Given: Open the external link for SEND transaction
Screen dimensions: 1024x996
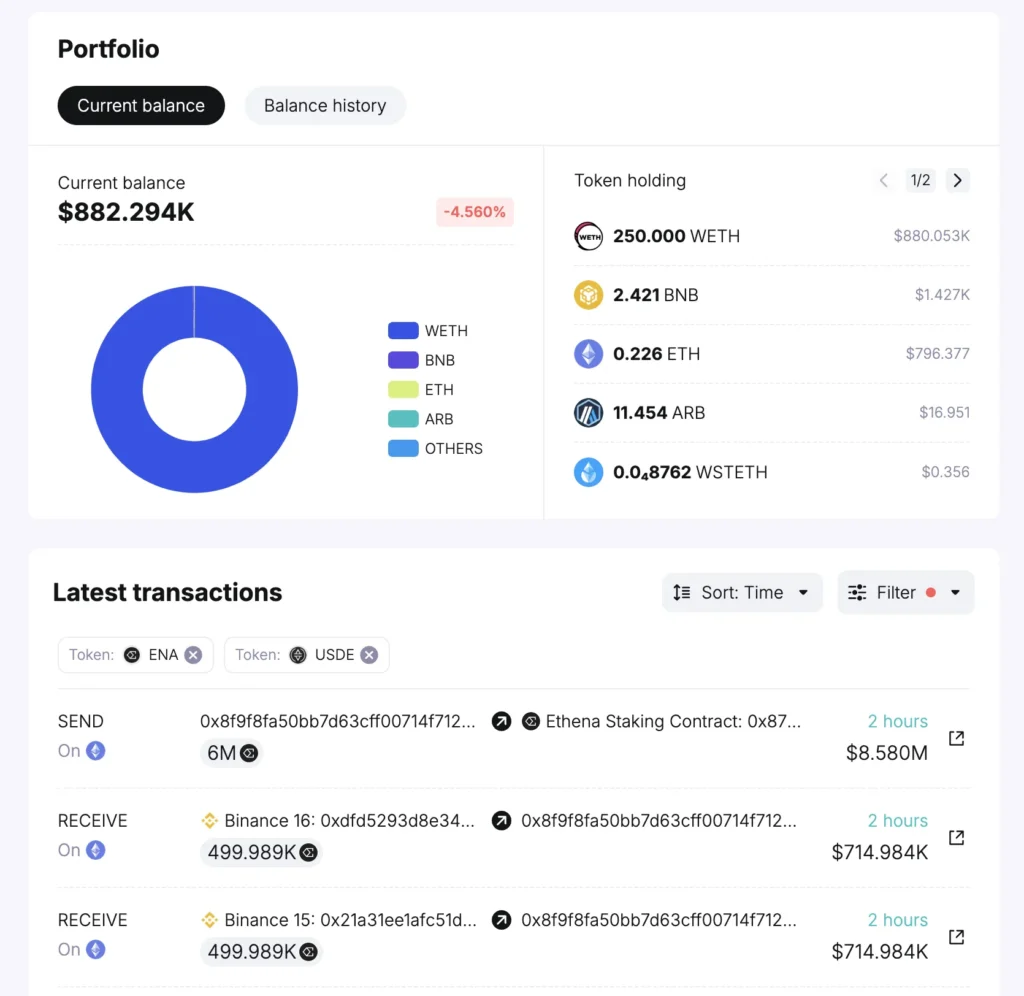Looking at the screenshot, I should pyautogui.click(x=956, y=738).
